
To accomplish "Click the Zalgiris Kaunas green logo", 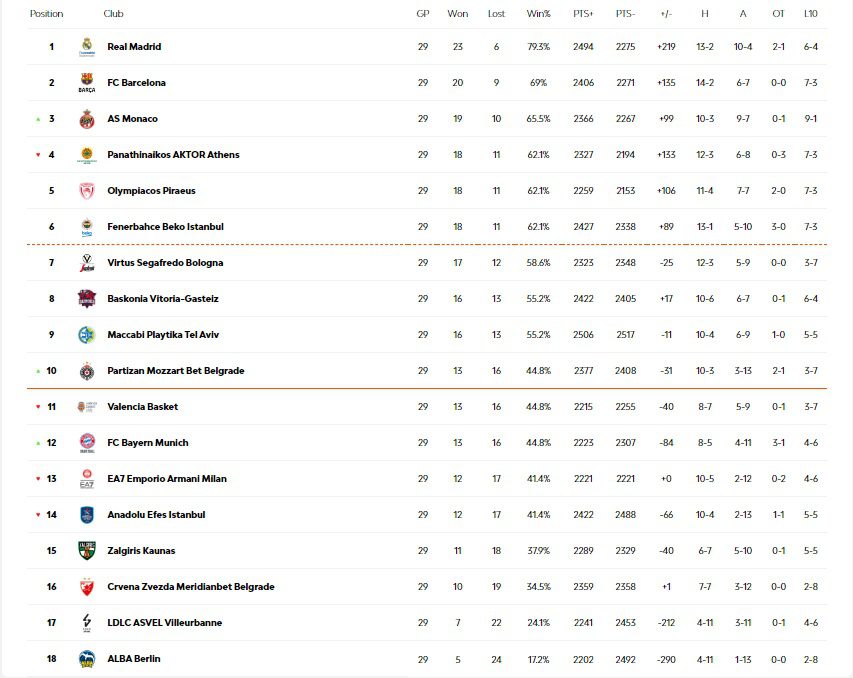I will (87, 551).
